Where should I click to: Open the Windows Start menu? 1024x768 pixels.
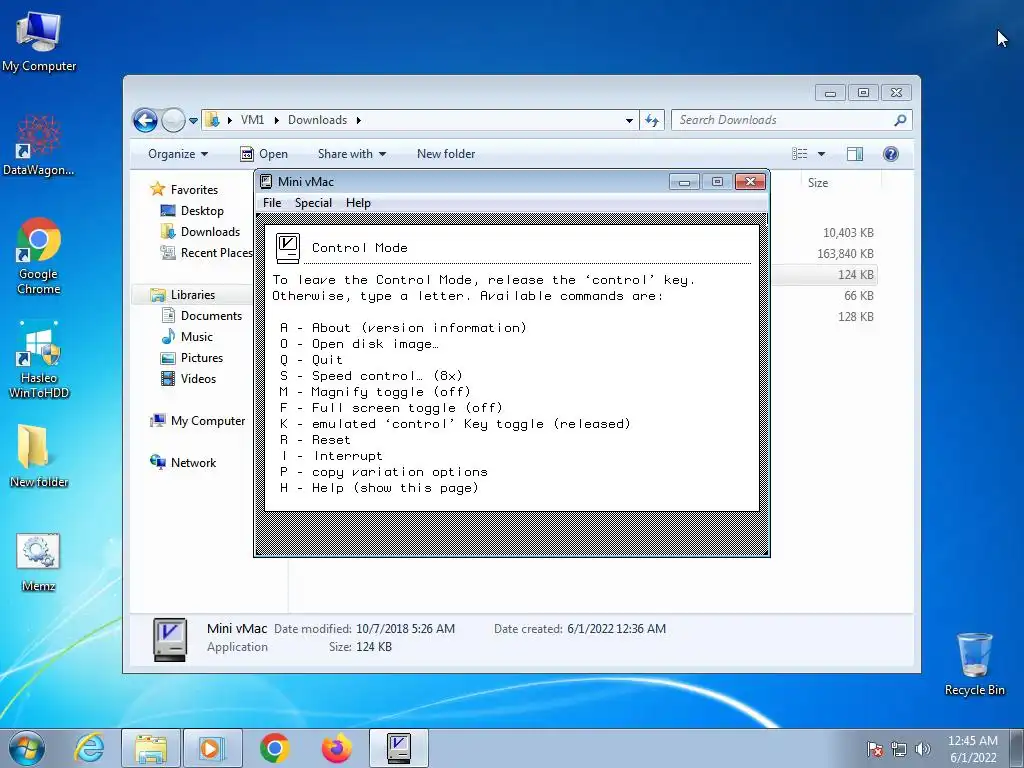click(x=27, y=748)
